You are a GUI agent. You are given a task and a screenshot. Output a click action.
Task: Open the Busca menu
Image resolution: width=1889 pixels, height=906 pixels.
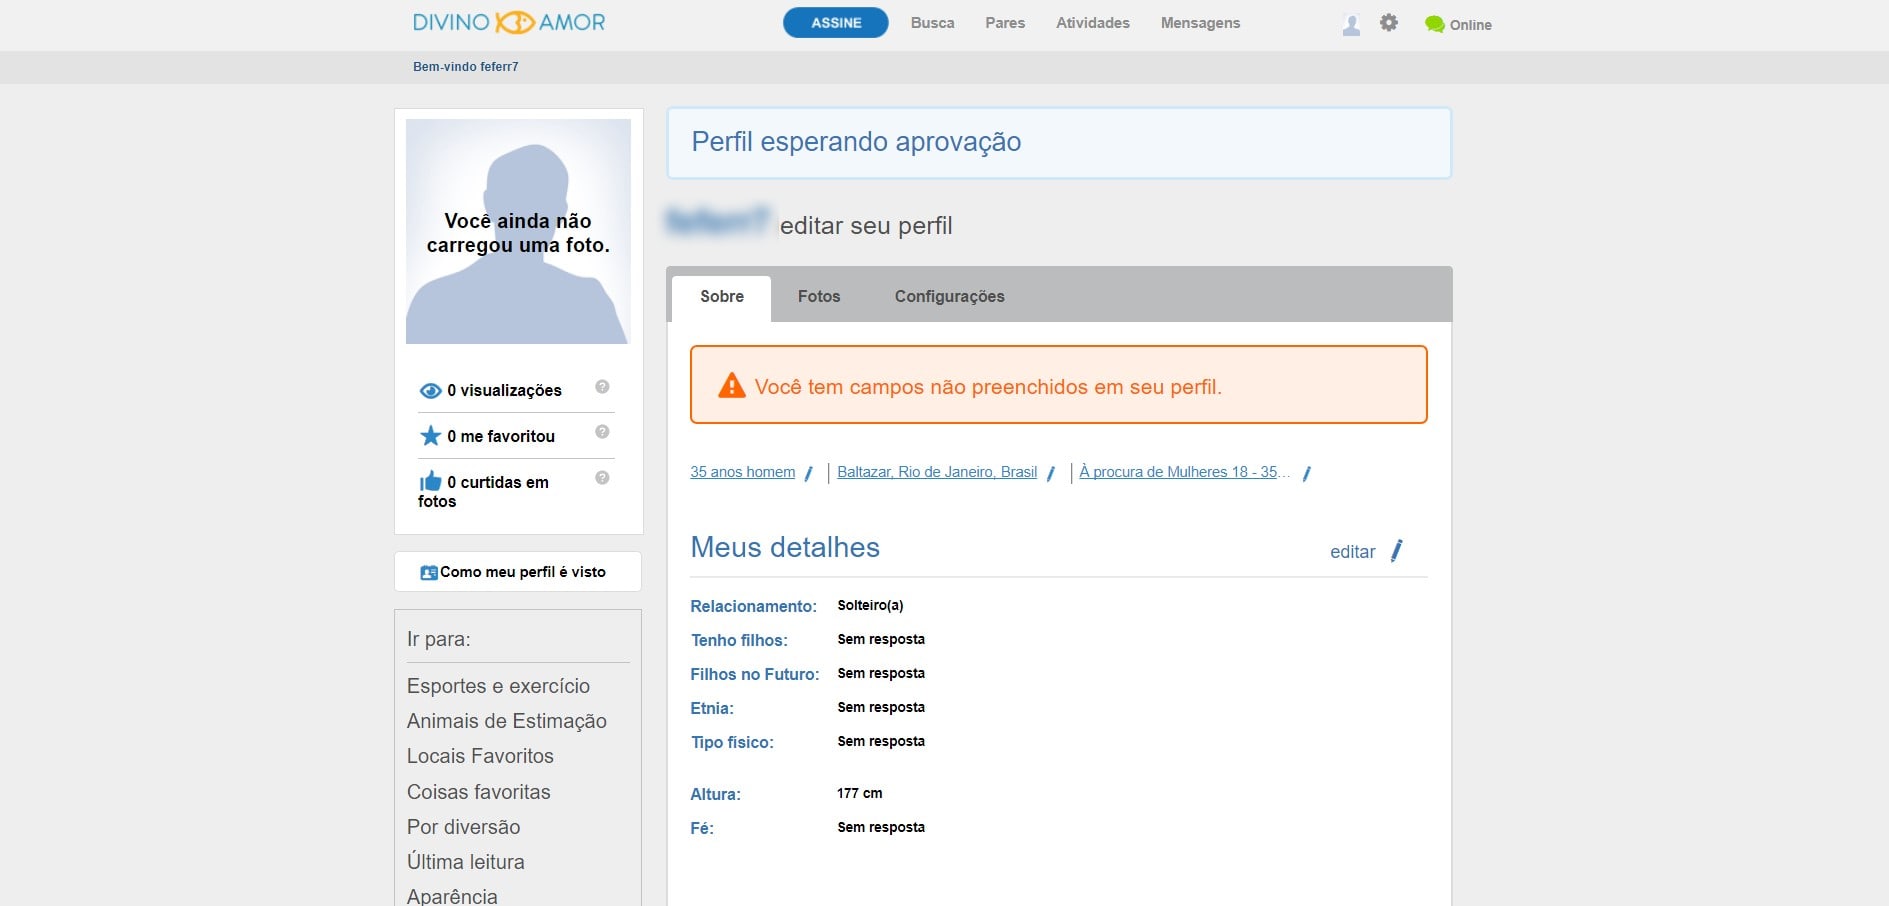click(932, 23)
